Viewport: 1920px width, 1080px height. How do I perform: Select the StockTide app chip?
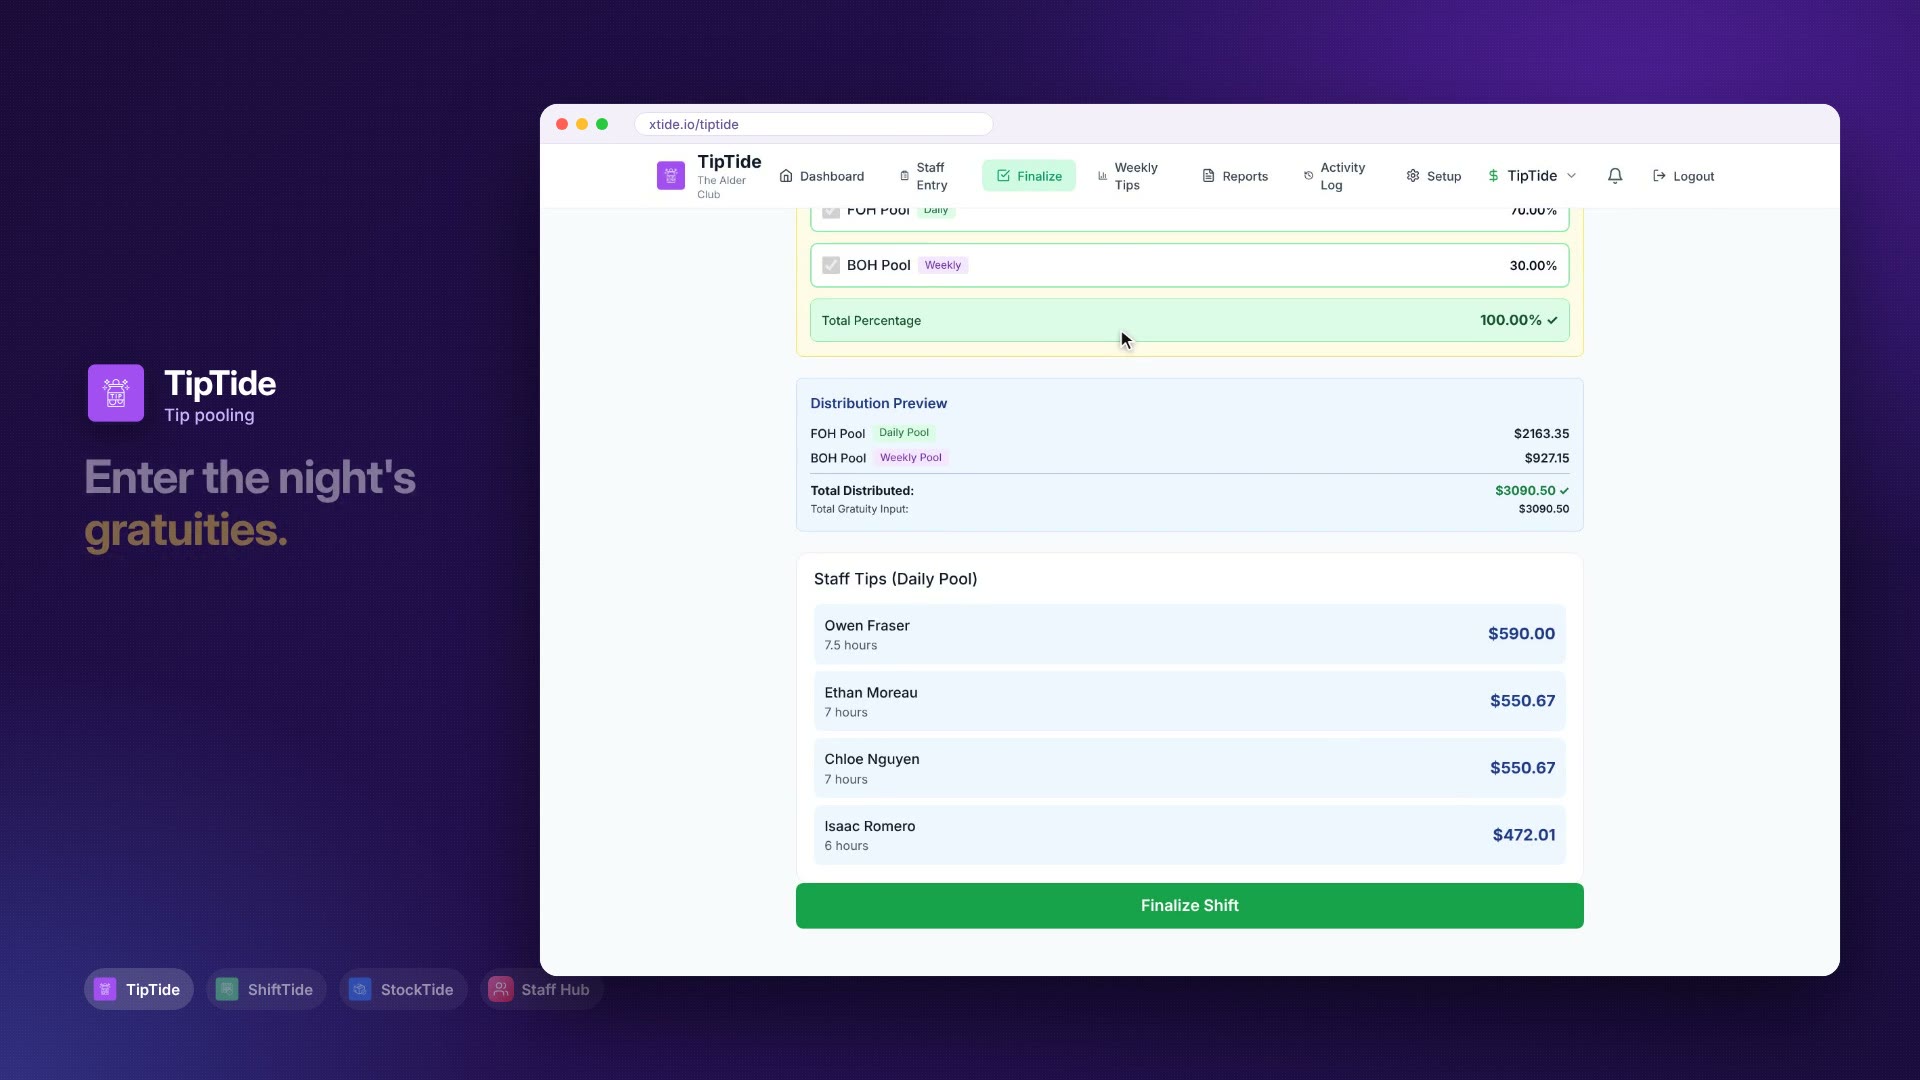point(402,989)
